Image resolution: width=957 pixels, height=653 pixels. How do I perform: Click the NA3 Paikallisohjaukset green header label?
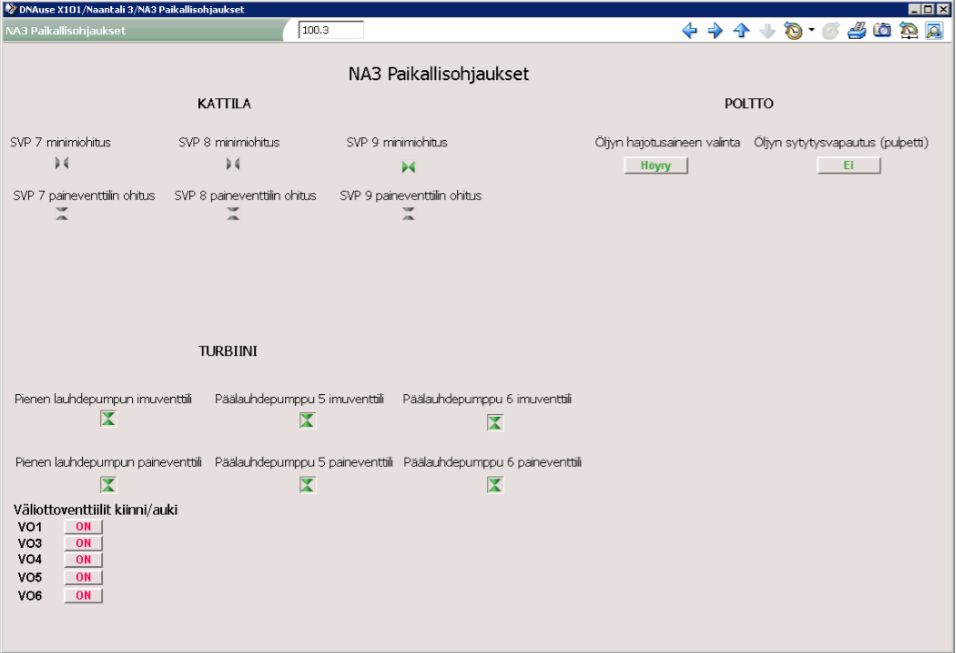click(65, 31)
